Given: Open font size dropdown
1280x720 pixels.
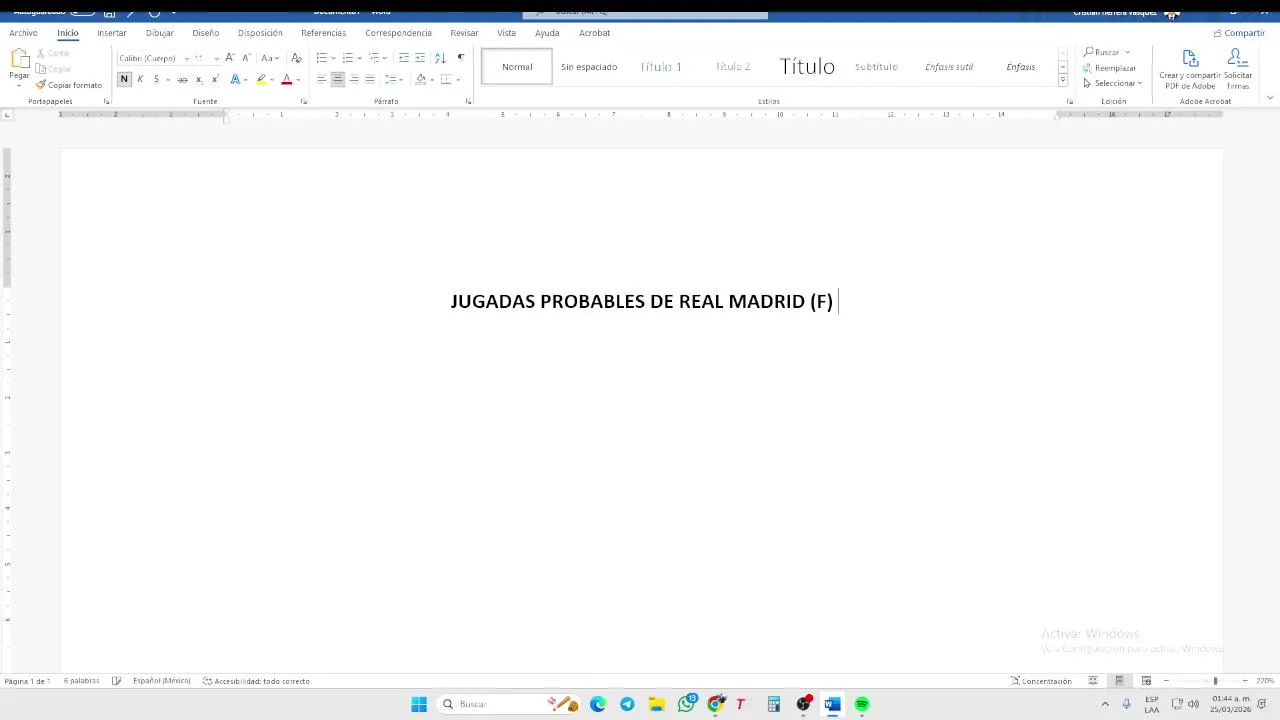Looking at the screenshot, I should (x=215, y=58).
